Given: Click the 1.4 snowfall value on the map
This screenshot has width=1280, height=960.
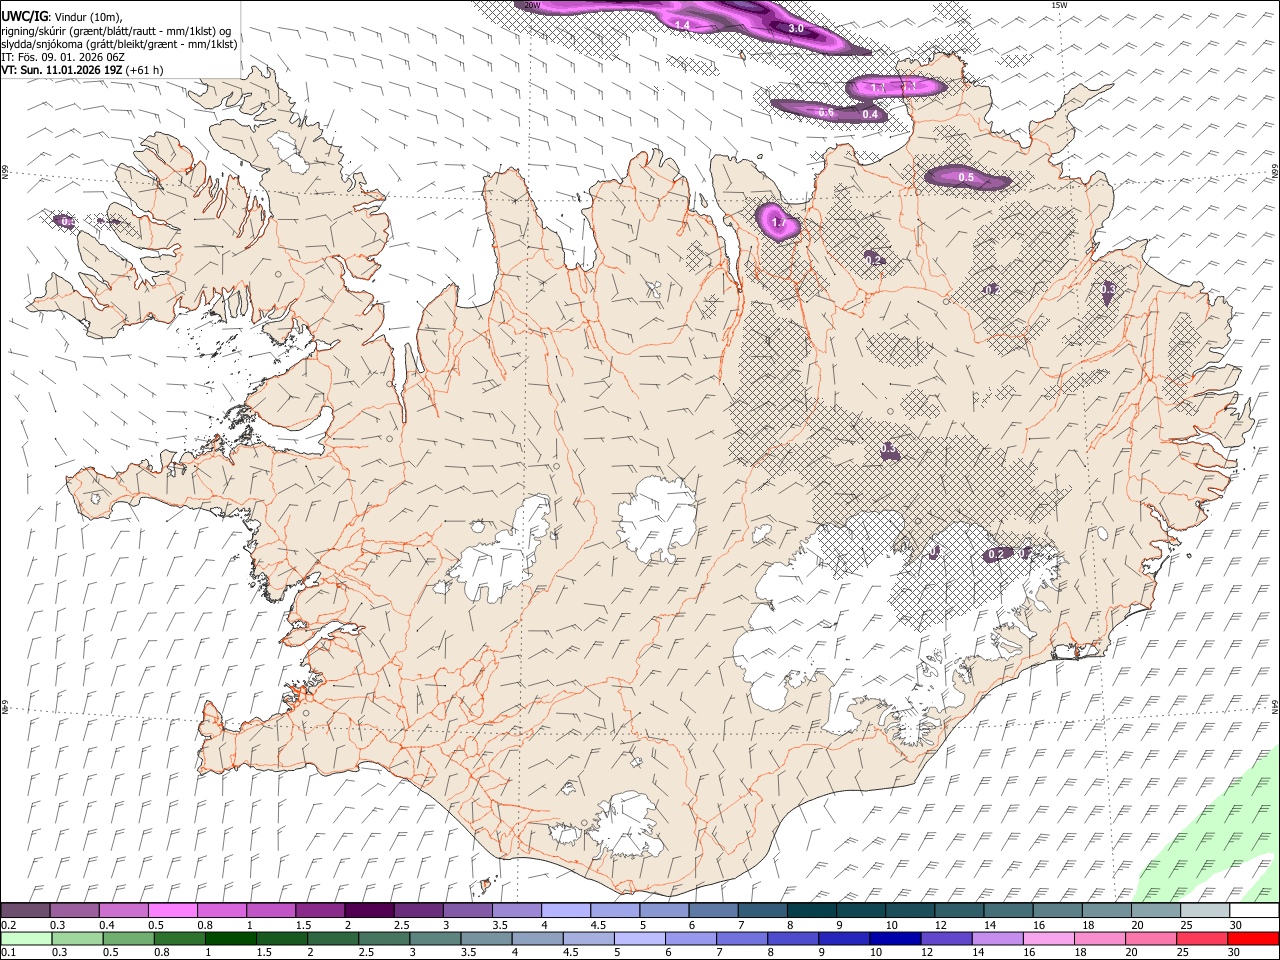Looking at the screenshot, I should pos(683,24).
